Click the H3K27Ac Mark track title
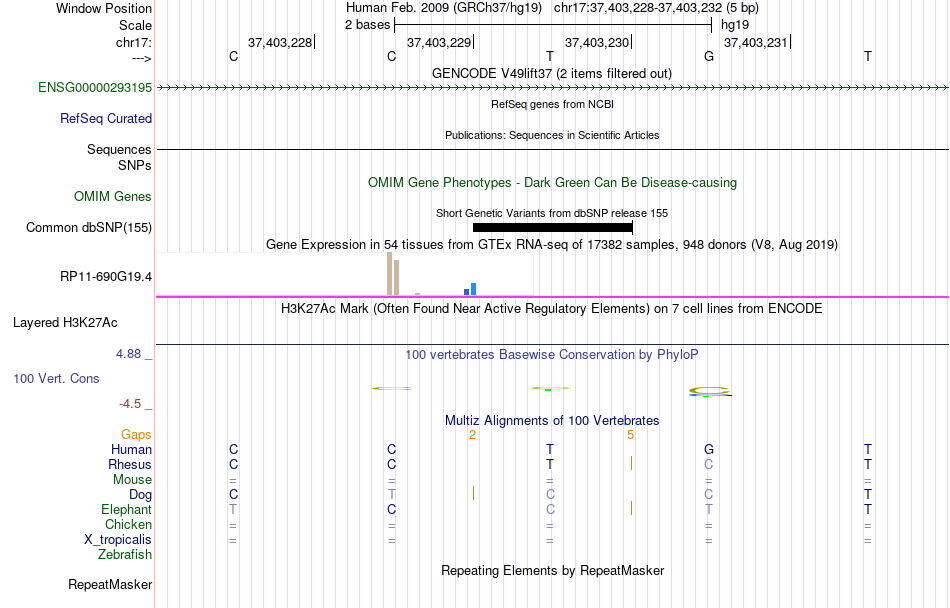 click(x=551, y=309)
